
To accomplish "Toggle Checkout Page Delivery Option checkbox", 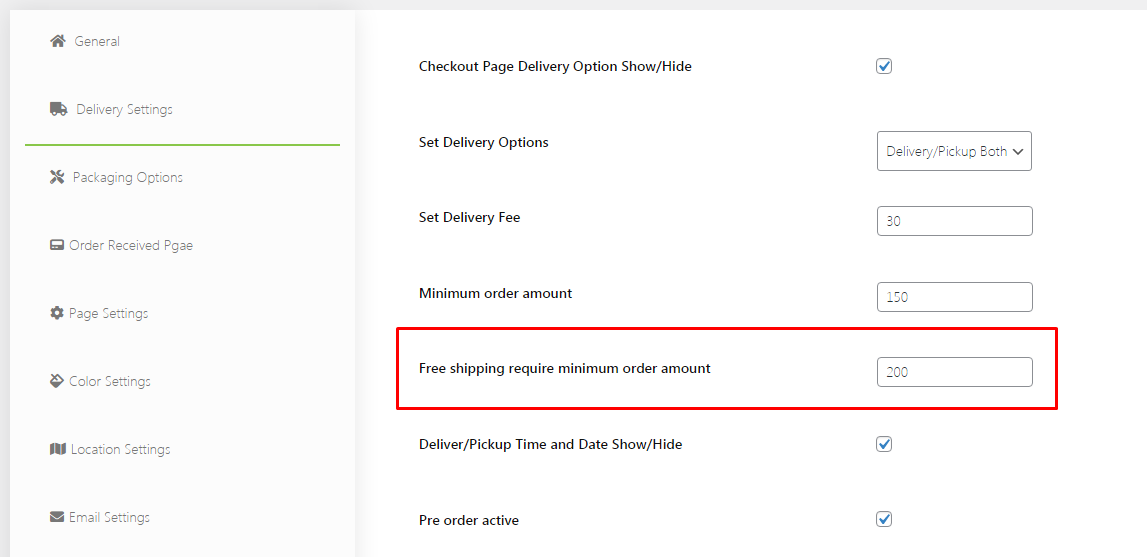I will (x=884, y=67).
